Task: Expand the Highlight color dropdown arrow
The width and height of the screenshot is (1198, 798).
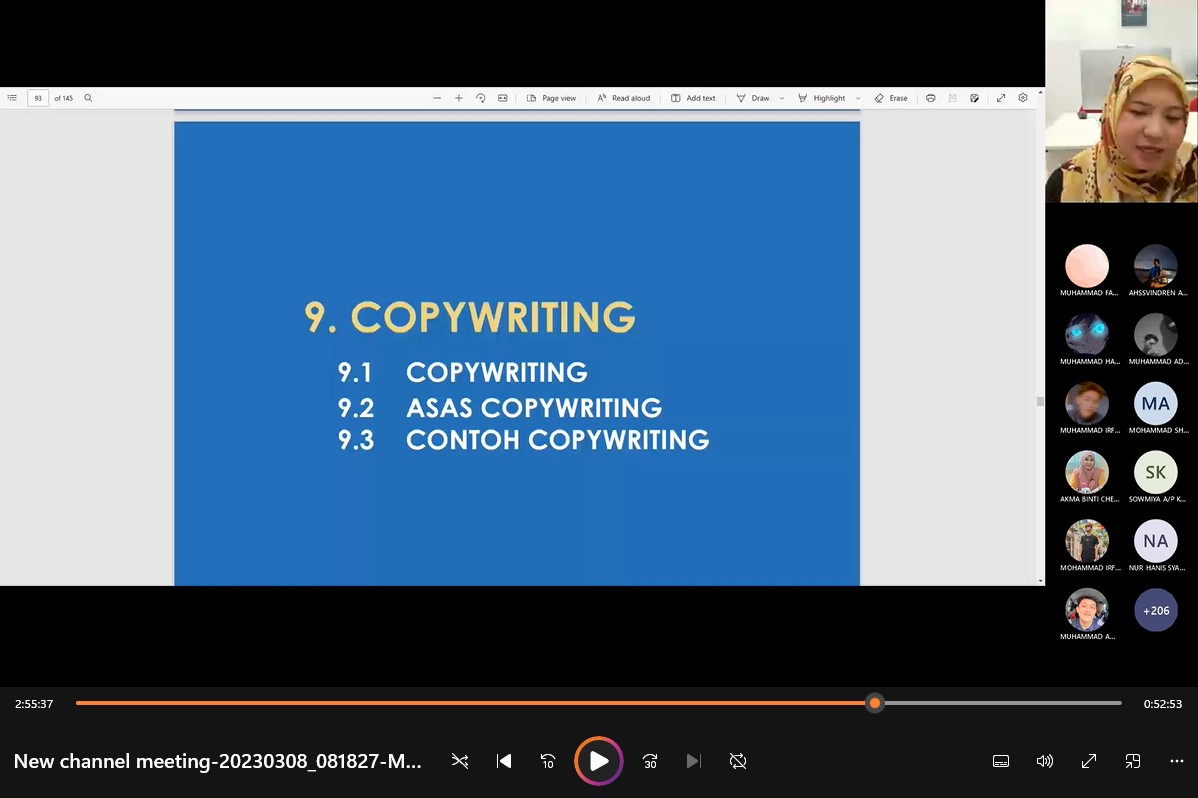Action: 858,99
